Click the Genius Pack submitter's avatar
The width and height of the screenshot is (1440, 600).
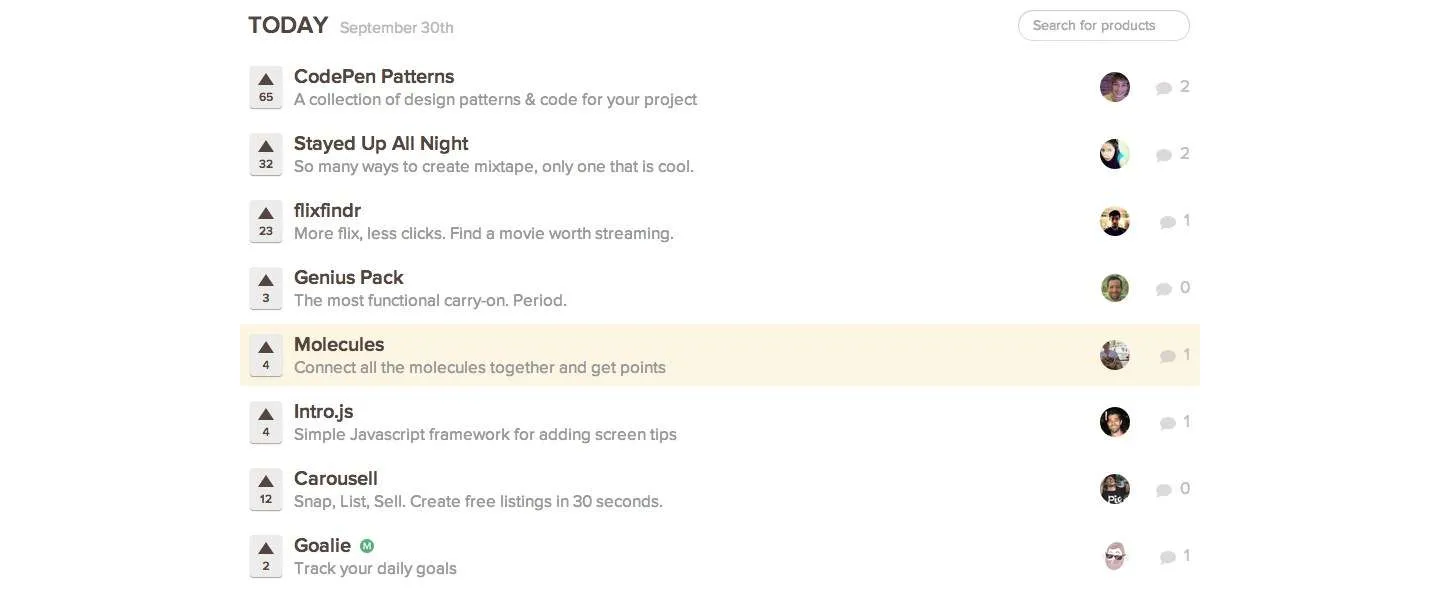(x=1114, y=287)
